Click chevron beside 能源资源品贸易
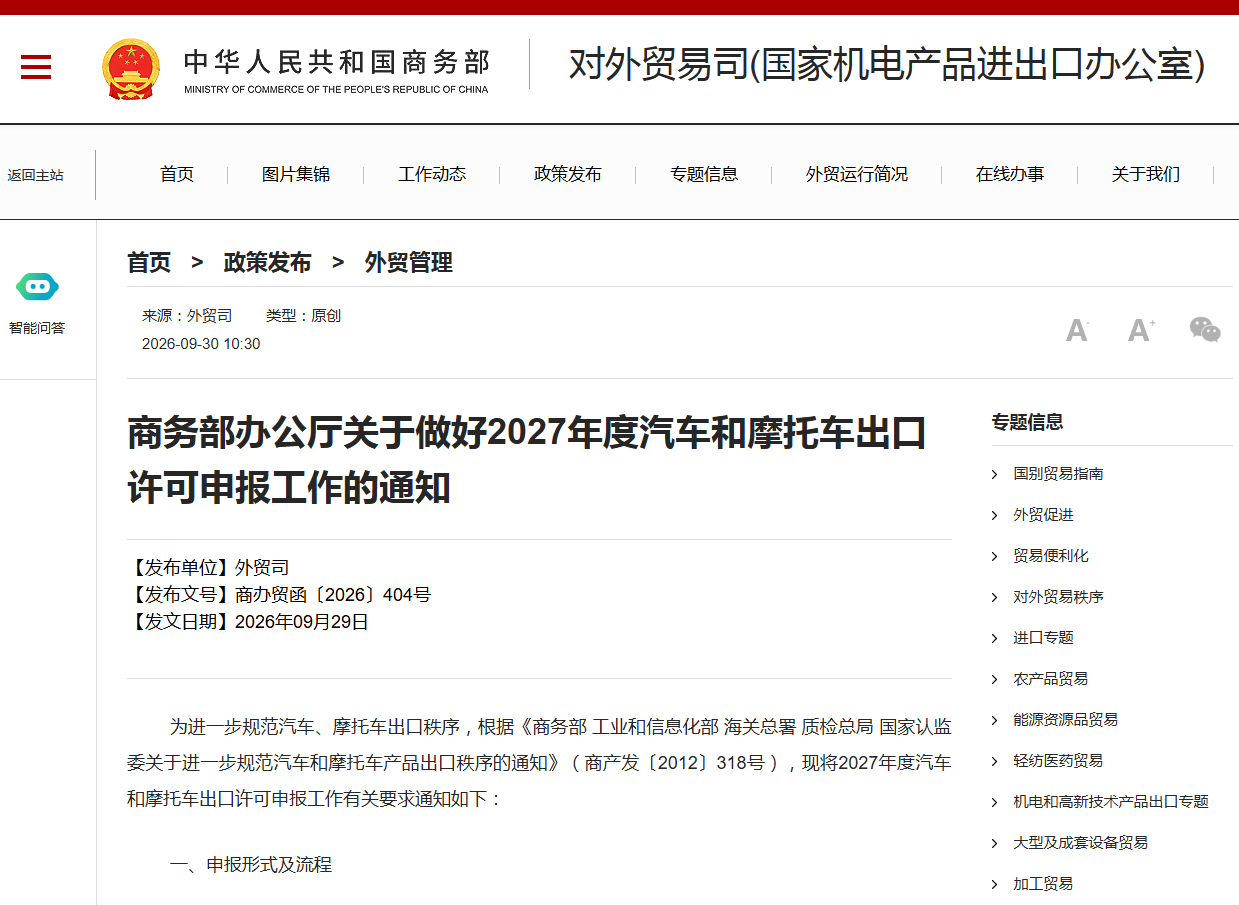Viewport: 1239px width, 905px height. tap(995, 720)
